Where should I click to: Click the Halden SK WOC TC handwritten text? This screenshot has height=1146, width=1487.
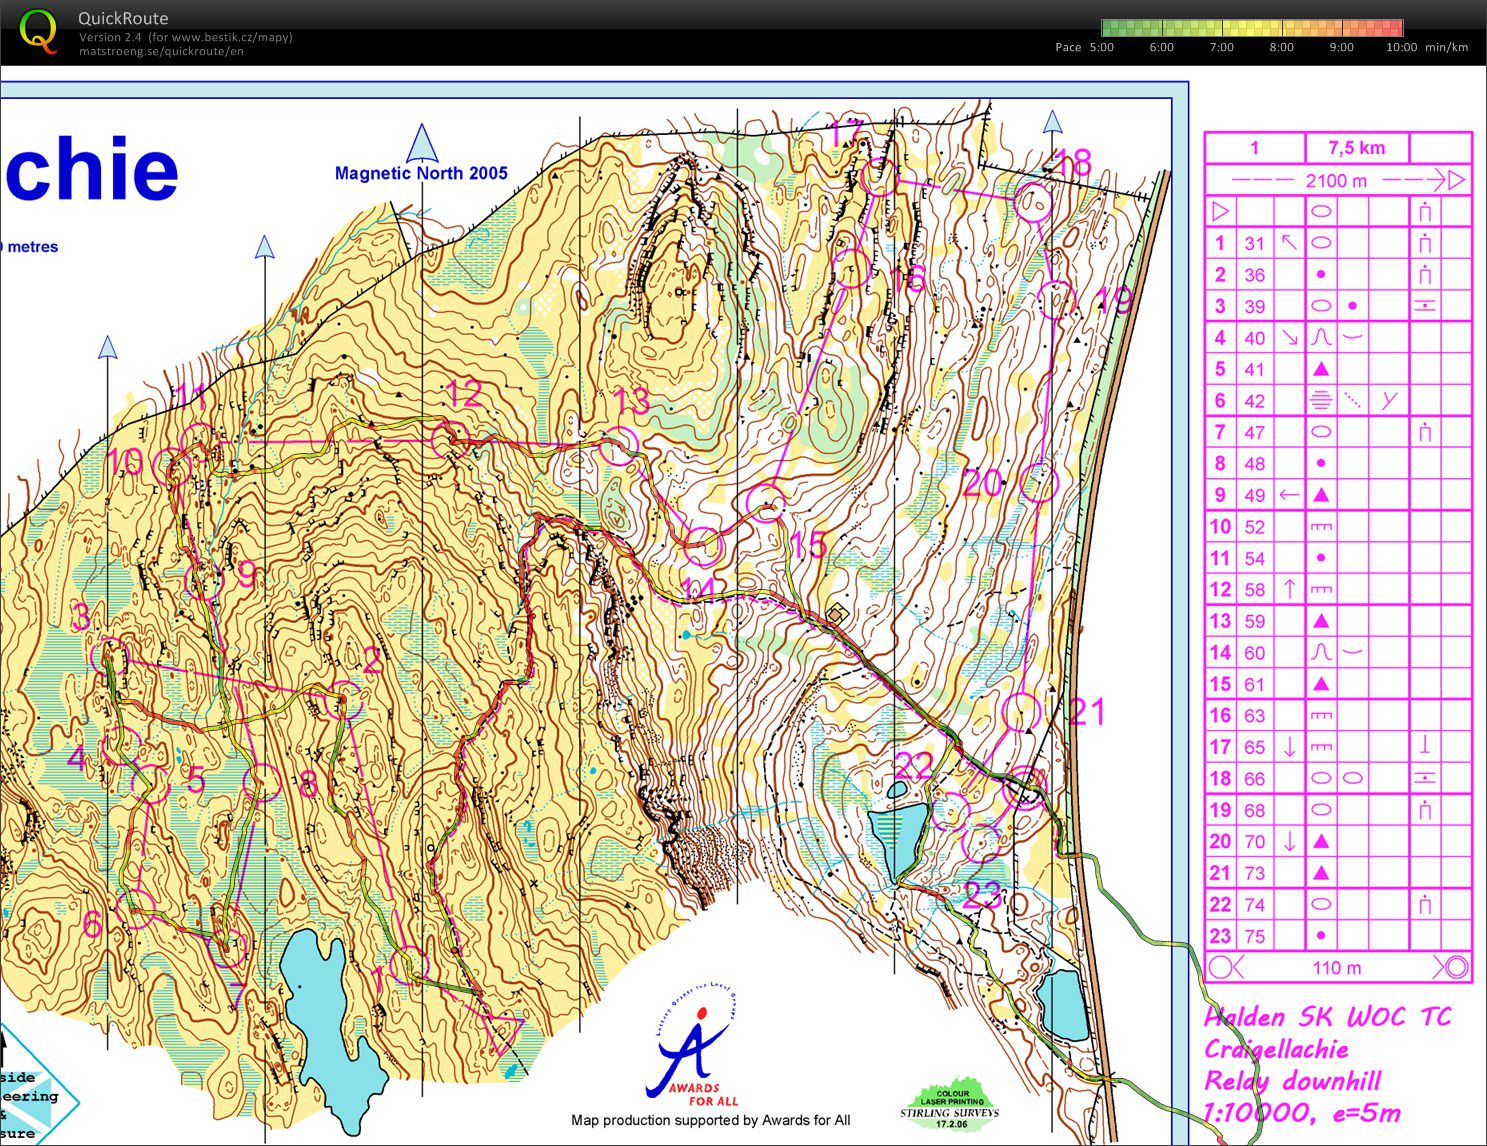pyautogui.click(x=1327, y=1018)
